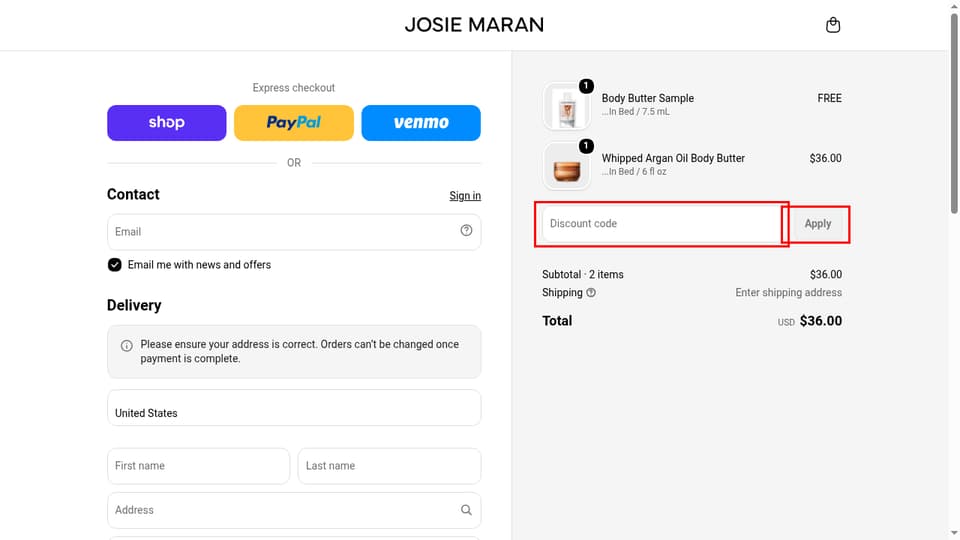This screenshot has height=540, width=960.
Task: Click the Body Butter Sample product name
Action: pos(648,98)
